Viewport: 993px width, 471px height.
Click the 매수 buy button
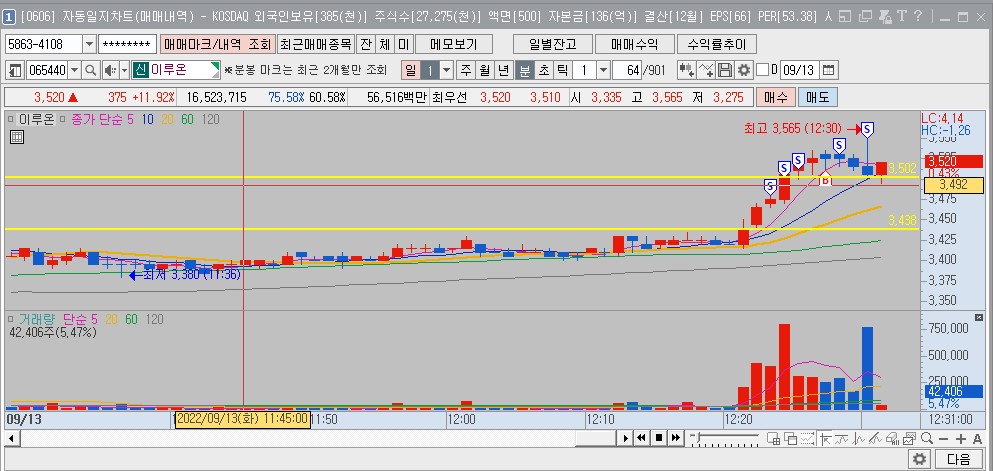pyautogui.click(x=776, y=97)
